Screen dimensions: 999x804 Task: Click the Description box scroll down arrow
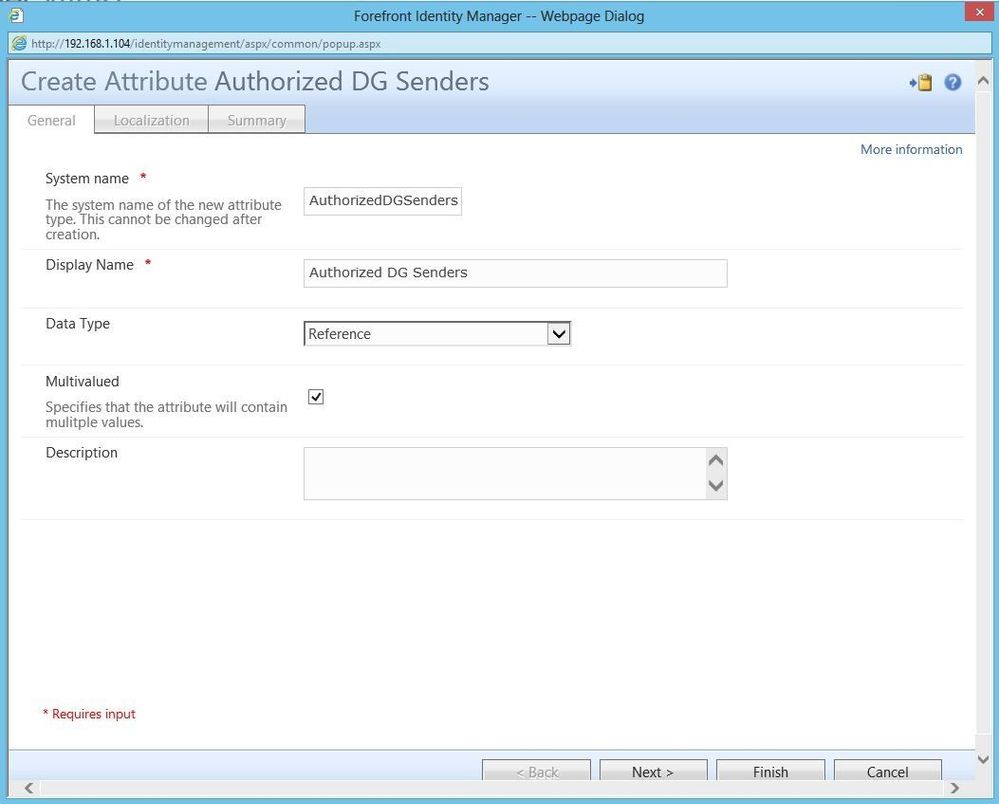coord(716,485)
